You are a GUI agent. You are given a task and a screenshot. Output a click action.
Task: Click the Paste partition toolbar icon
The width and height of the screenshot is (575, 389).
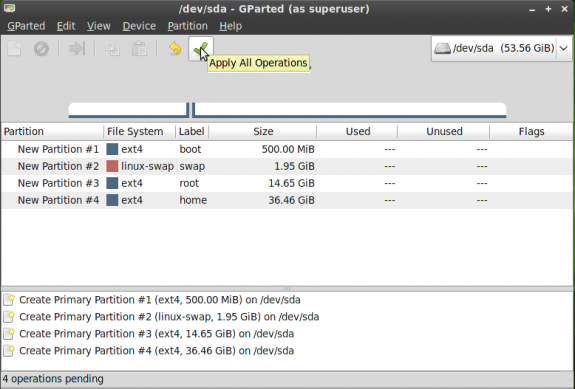(139, 48)
